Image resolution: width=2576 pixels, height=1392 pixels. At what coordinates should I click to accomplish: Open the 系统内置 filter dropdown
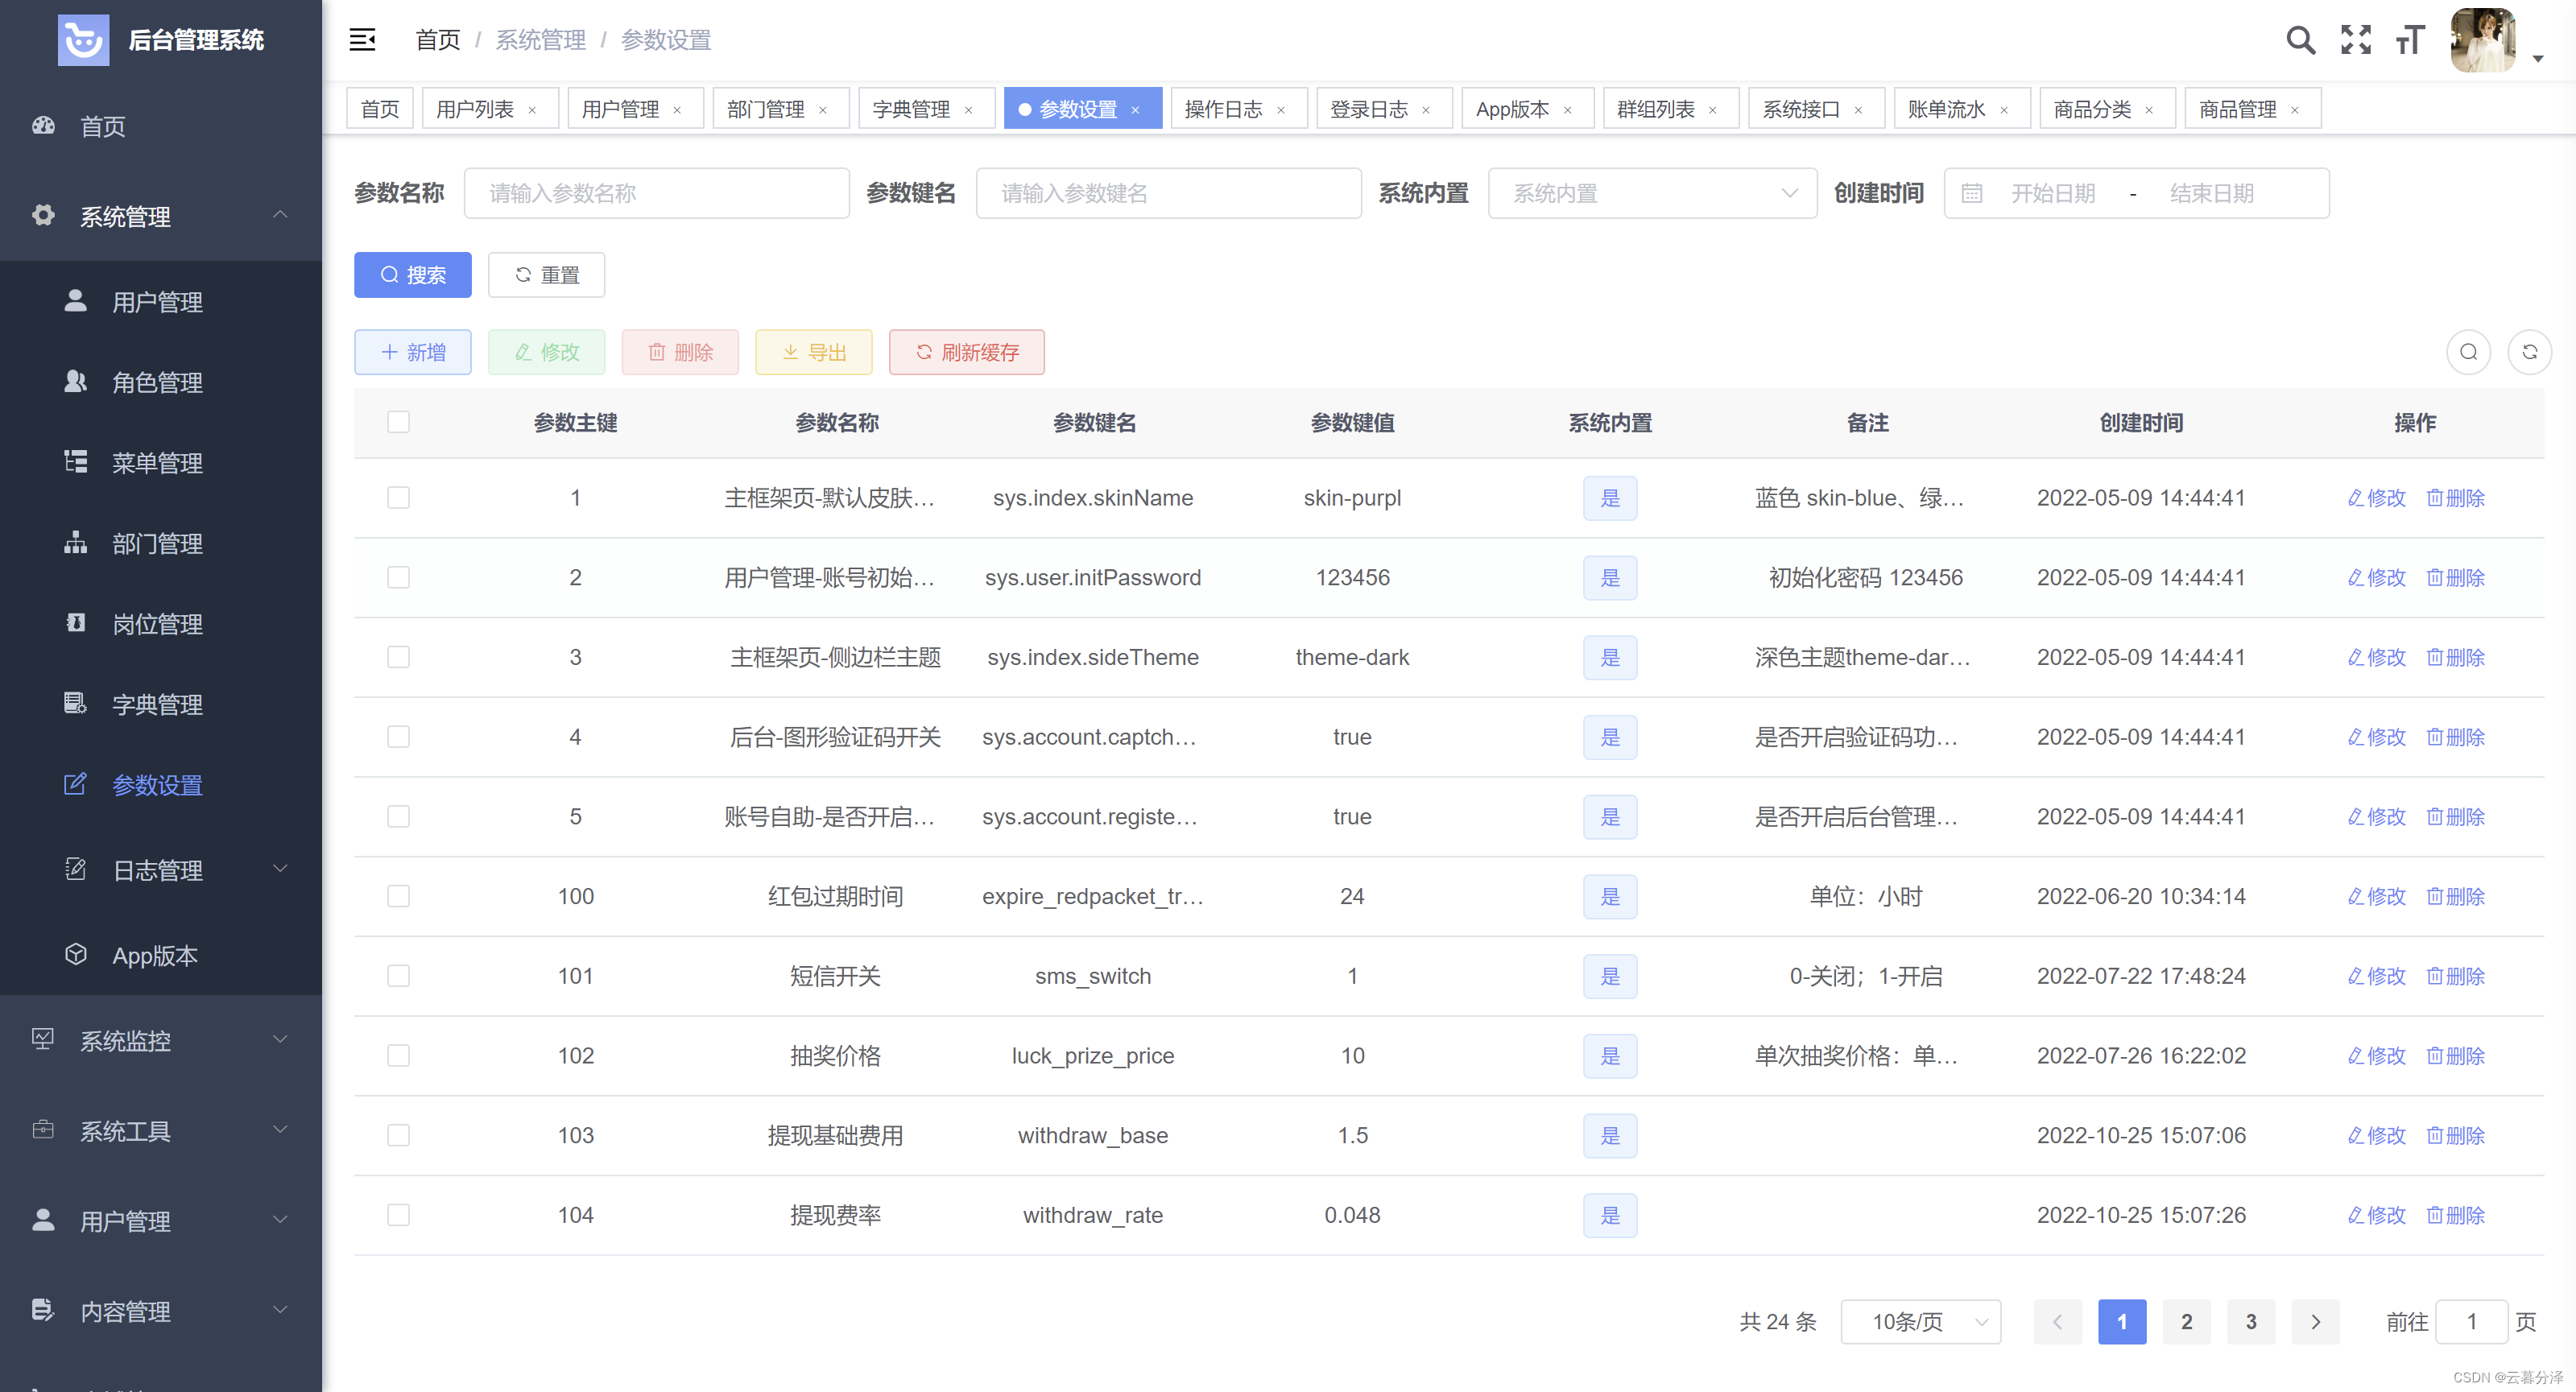pyautogui.click(x=1651, y=193)
